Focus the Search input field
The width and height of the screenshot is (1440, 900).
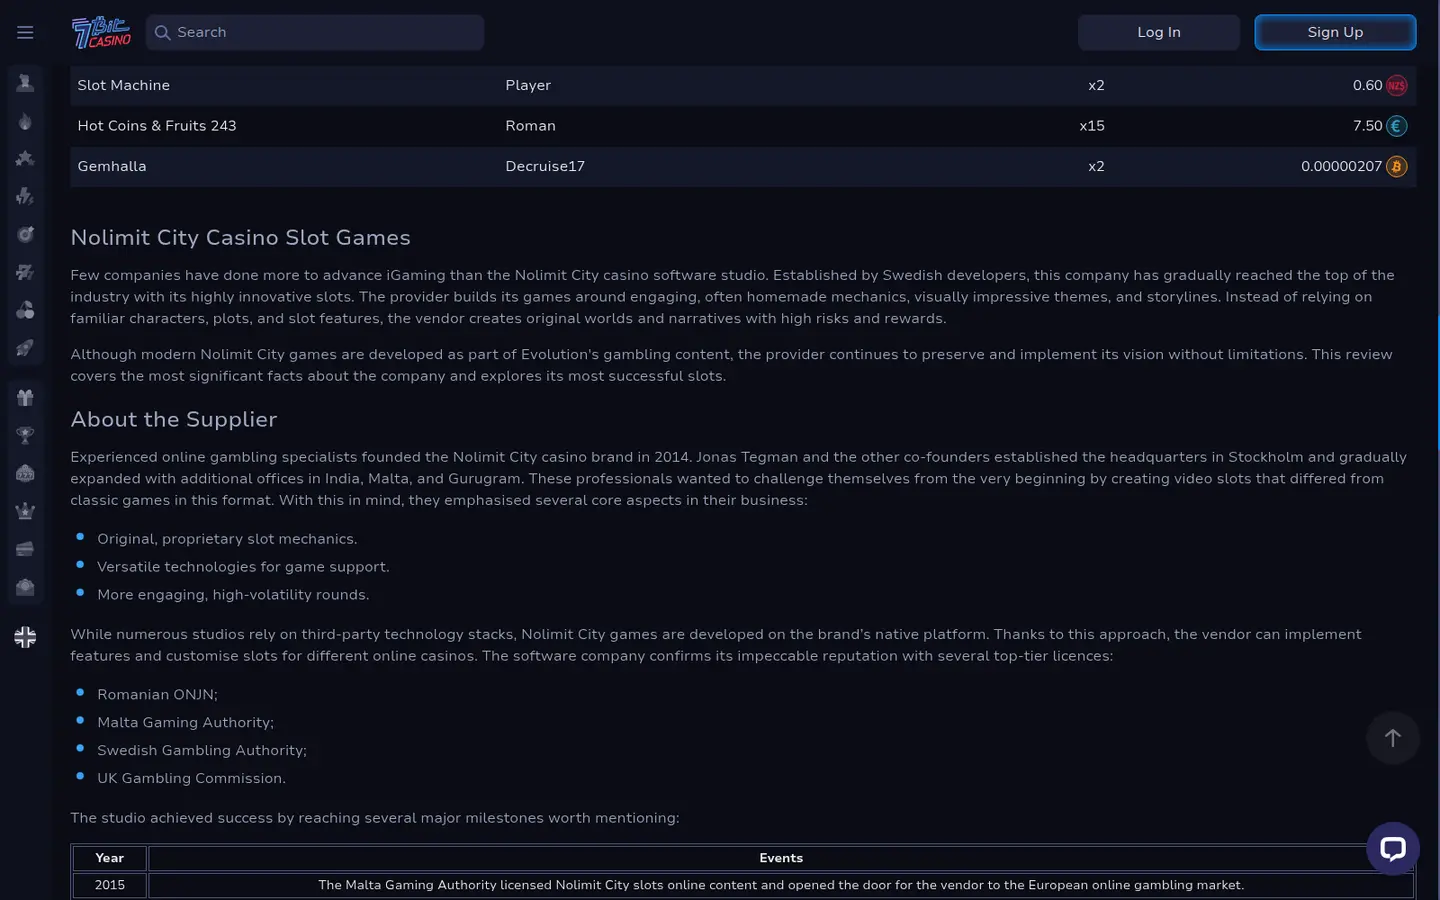point(315,32)
